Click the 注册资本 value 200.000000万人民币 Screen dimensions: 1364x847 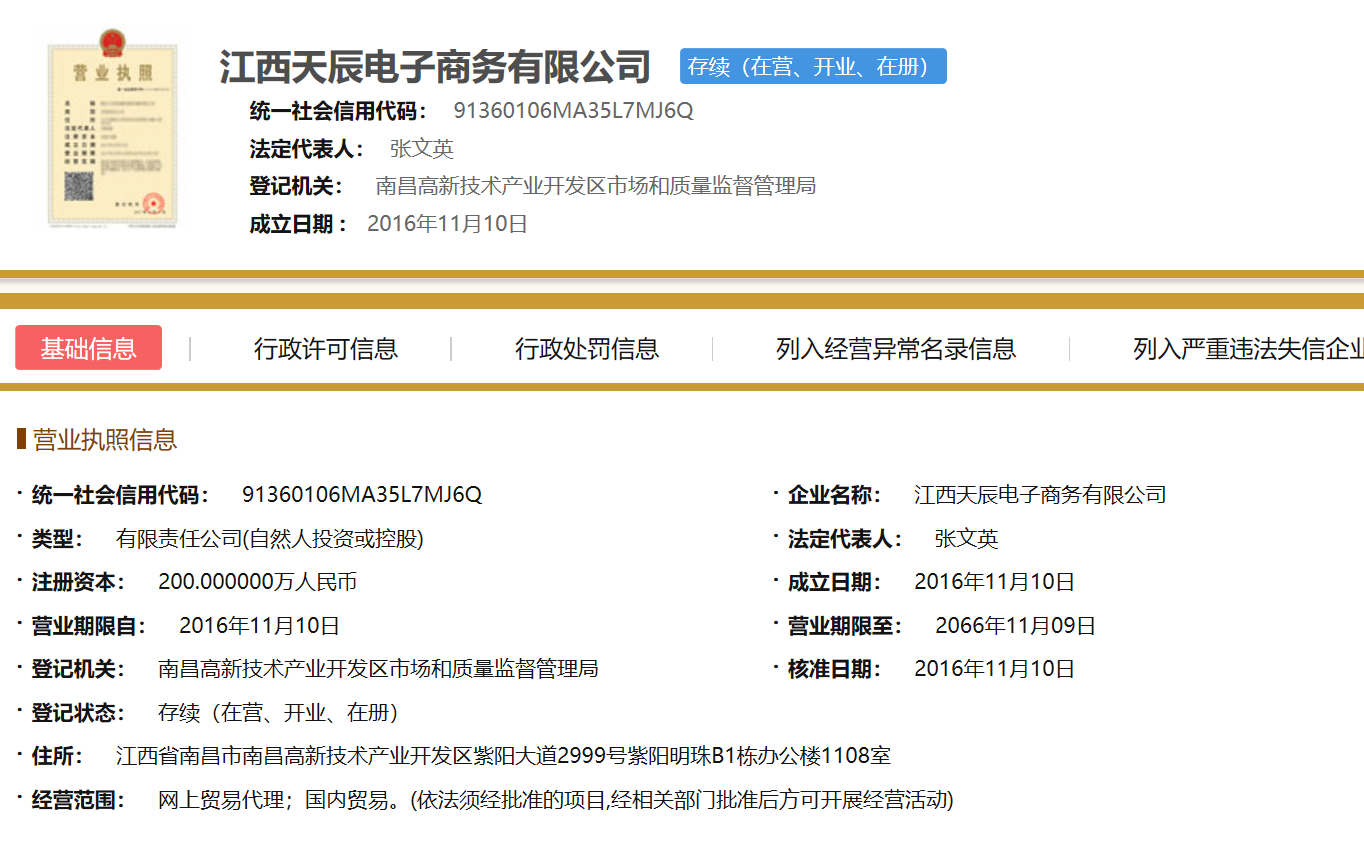coord(257,582)
